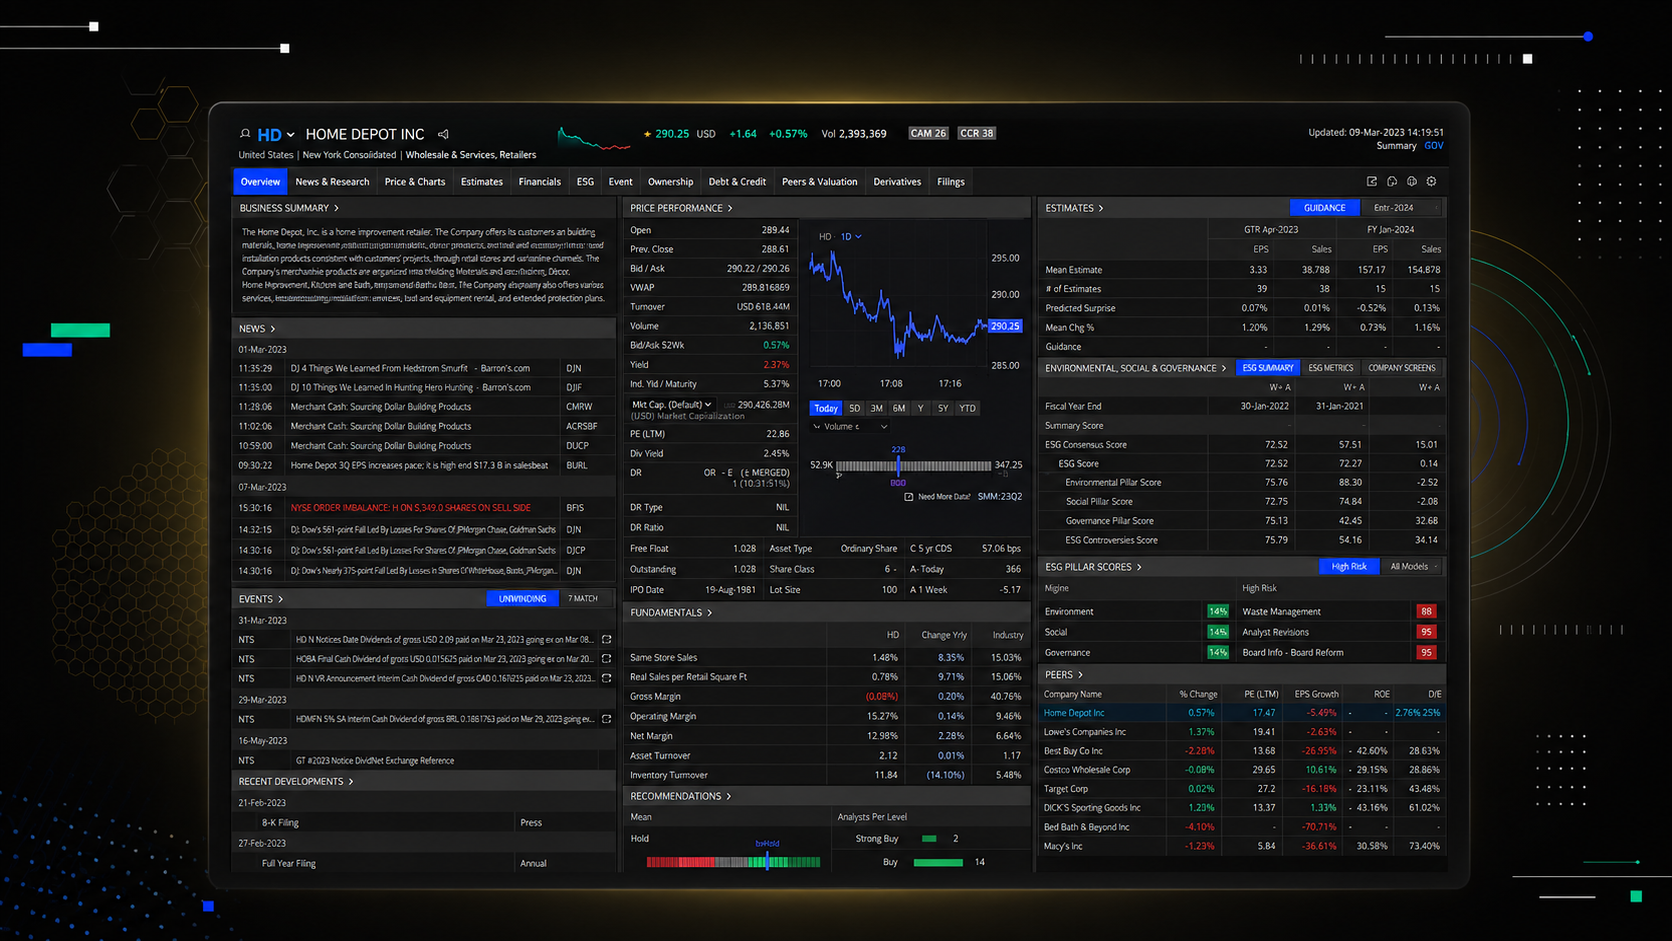Select the 3M chart range
The image size is (1672, 941).
click(x=876, y=408)
